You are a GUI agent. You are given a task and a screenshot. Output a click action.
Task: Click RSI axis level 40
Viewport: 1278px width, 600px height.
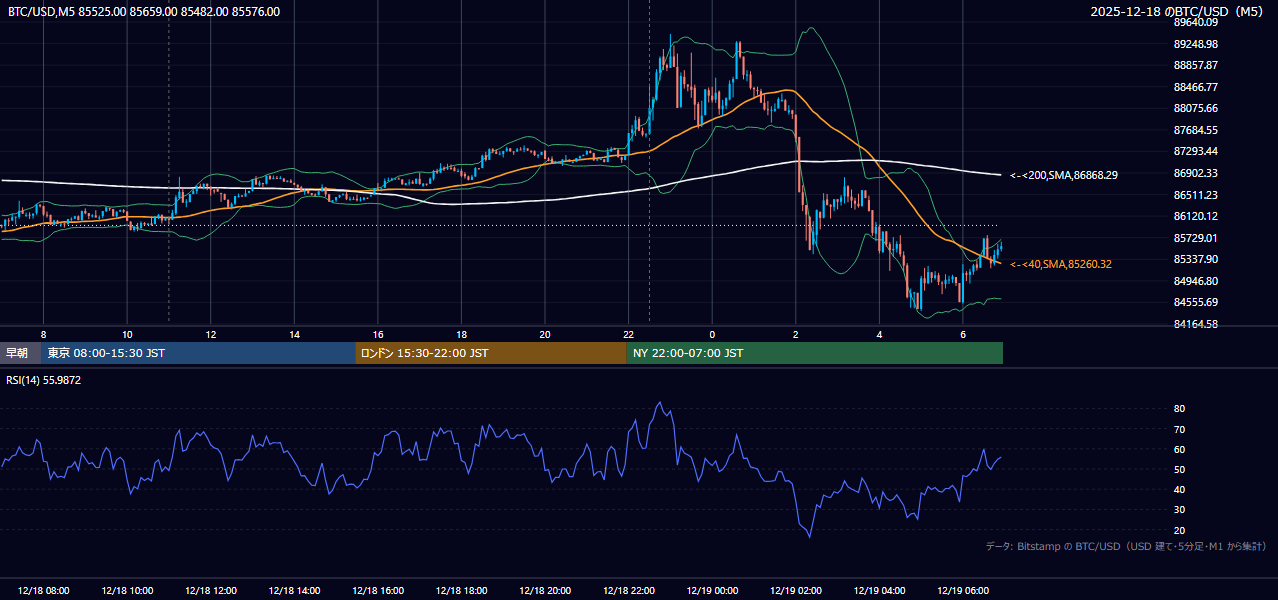click(x=1179, y=489)
